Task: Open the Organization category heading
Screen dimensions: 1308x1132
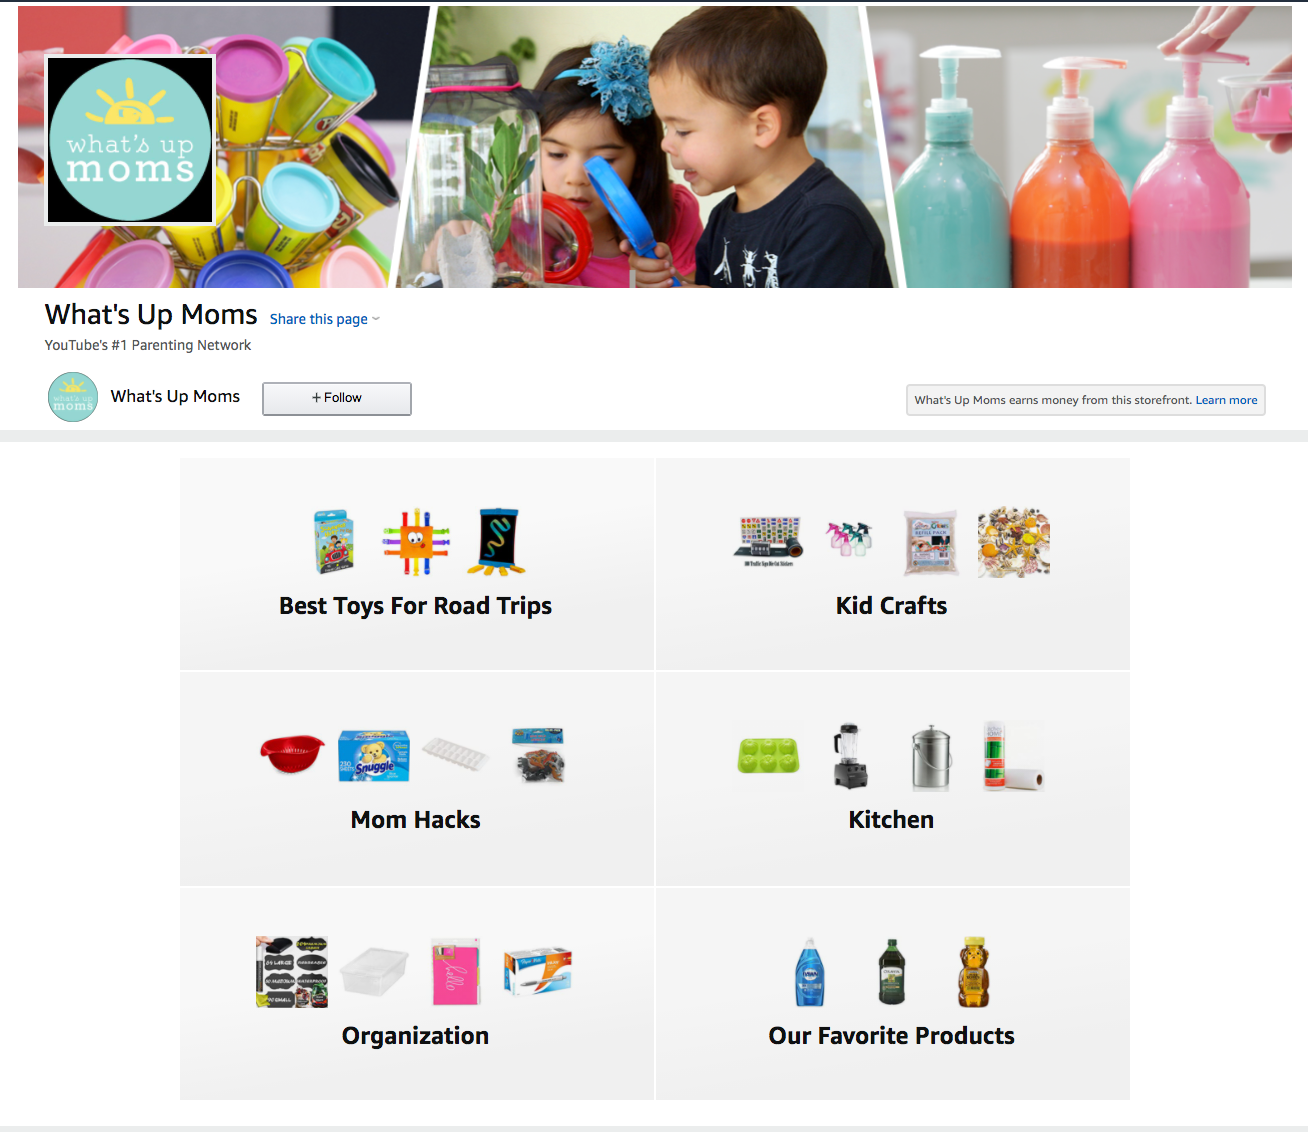Action: click(416, 1036)
